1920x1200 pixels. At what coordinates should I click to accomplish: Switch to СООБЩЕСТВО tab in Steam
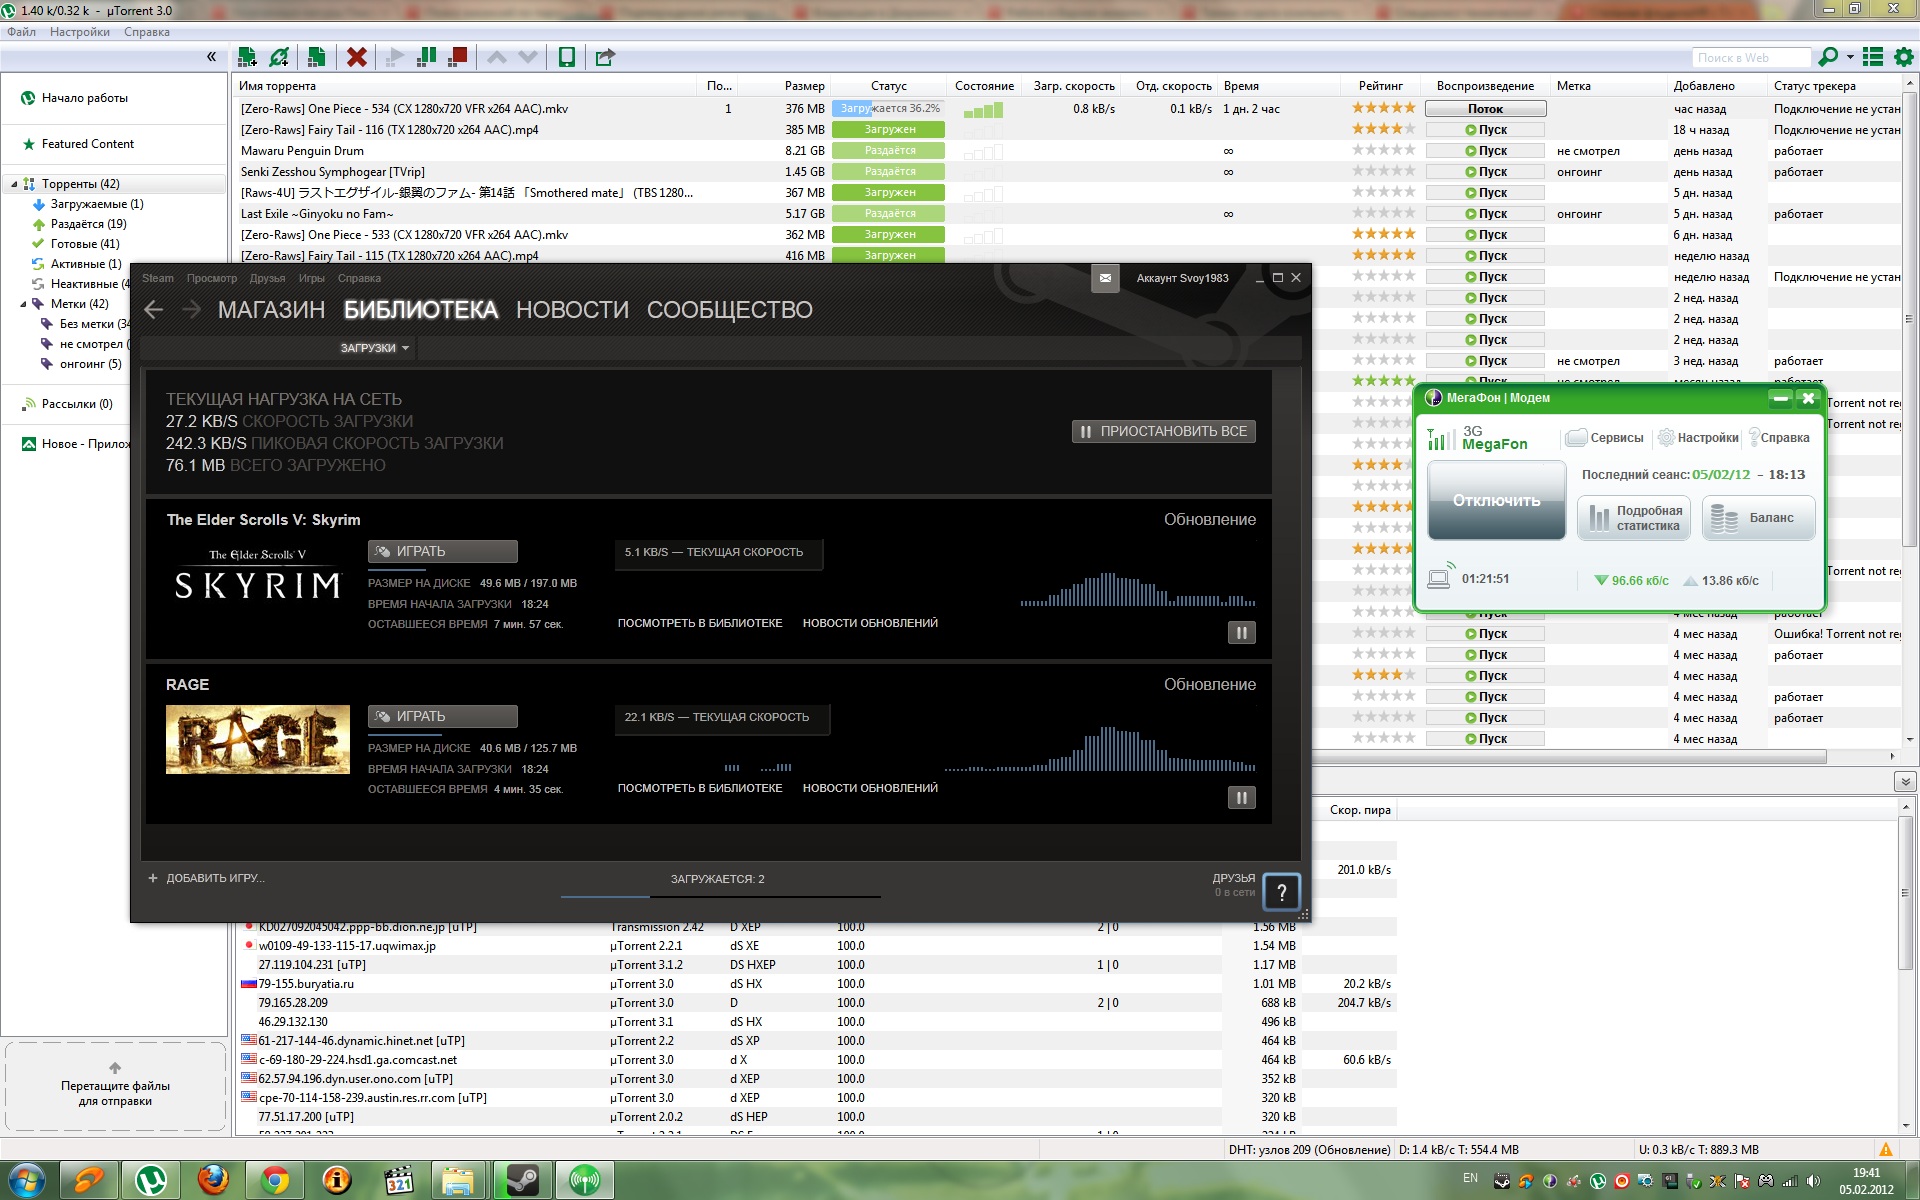point(729,310)
